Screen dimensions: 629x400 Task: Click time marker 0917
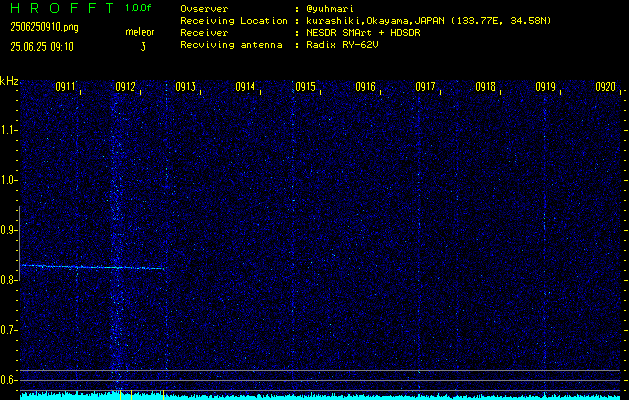pos(425,87)
